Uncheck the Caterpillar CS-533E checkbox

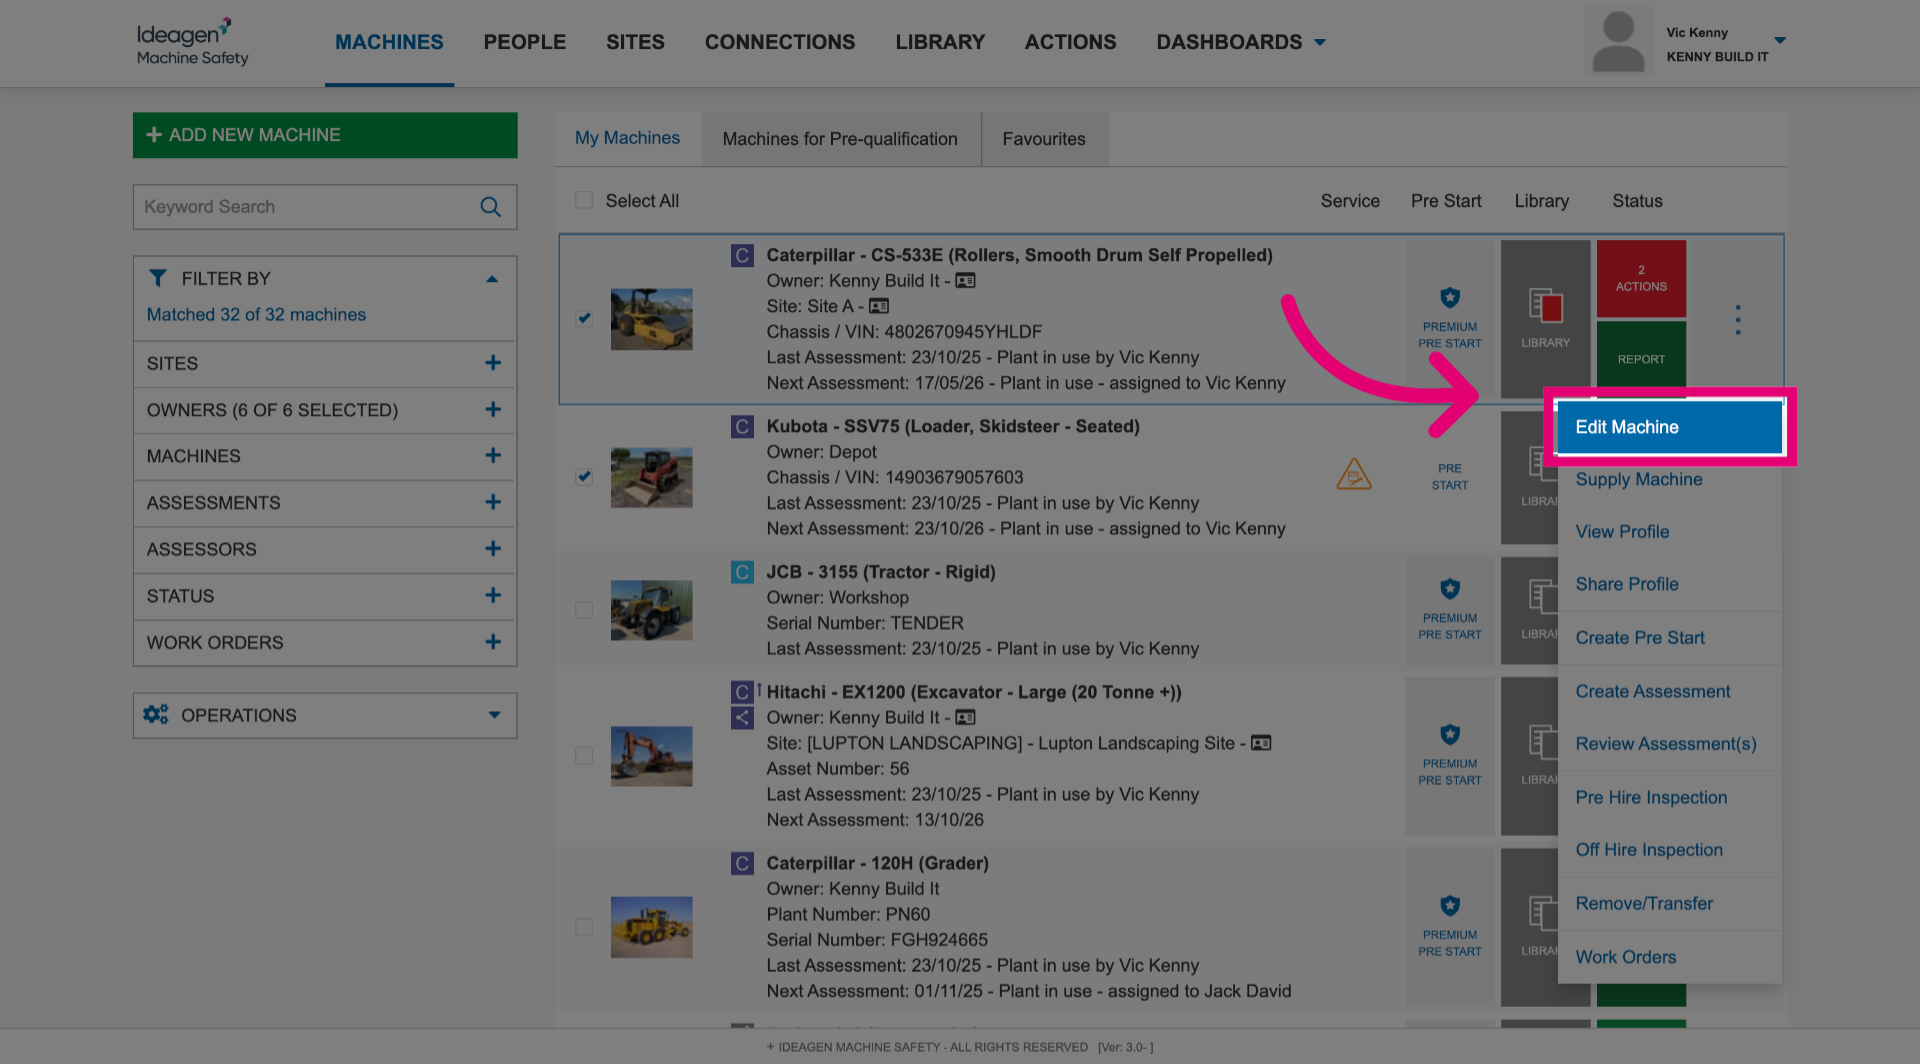584,318
